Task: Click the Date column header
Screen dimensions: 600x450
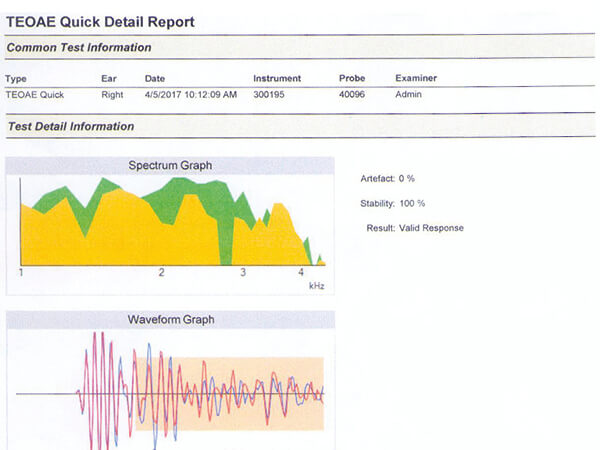Action: (x=155, y=78)
